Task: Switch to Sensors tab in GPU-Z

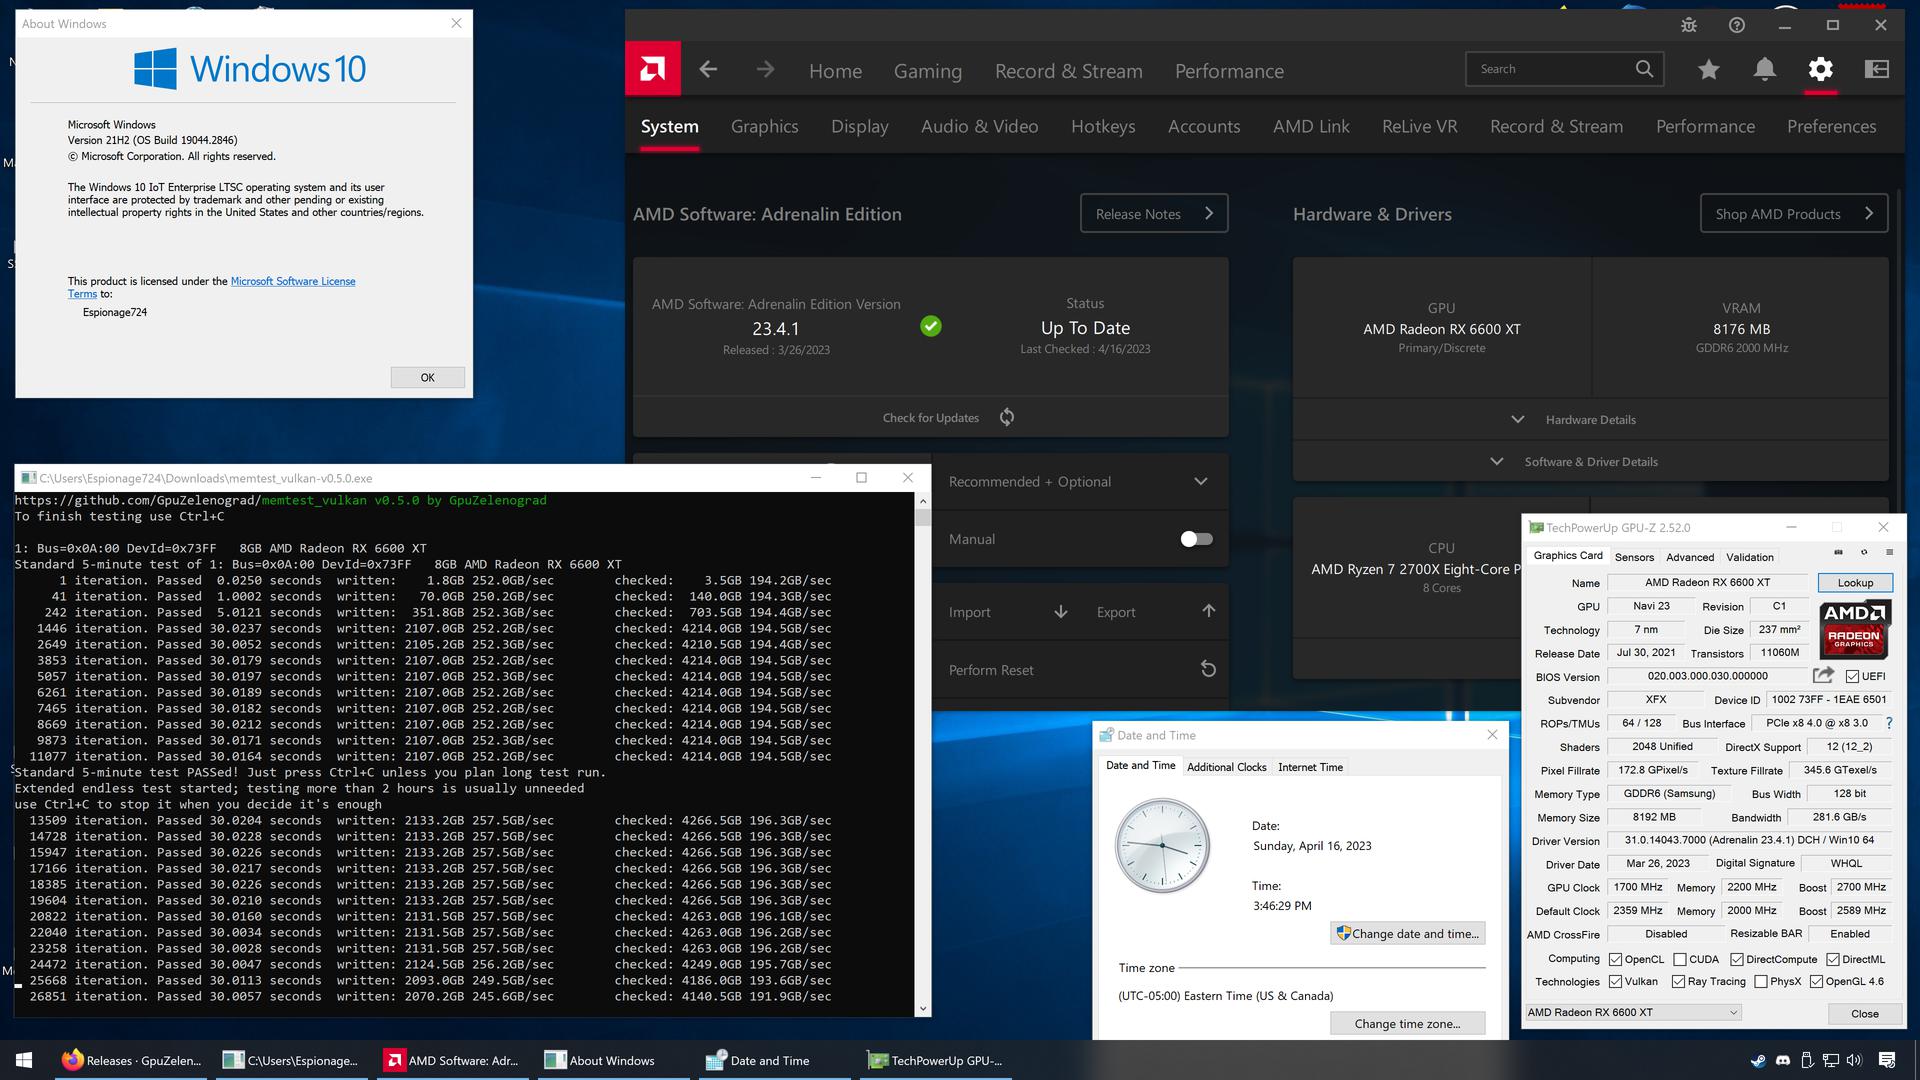Action: [x=1634, y=557]
